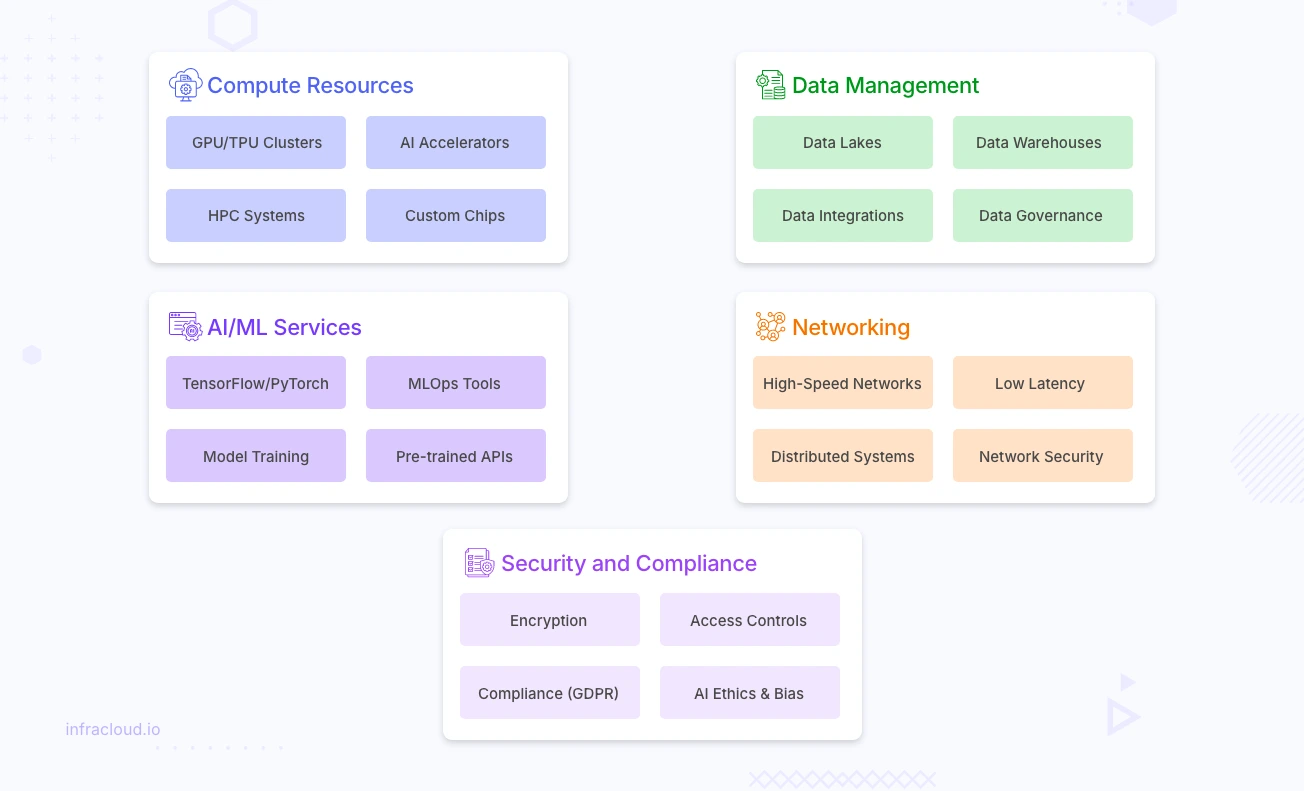Click the Data Management document icon
Screen dimensions: 1304x791
770,85
